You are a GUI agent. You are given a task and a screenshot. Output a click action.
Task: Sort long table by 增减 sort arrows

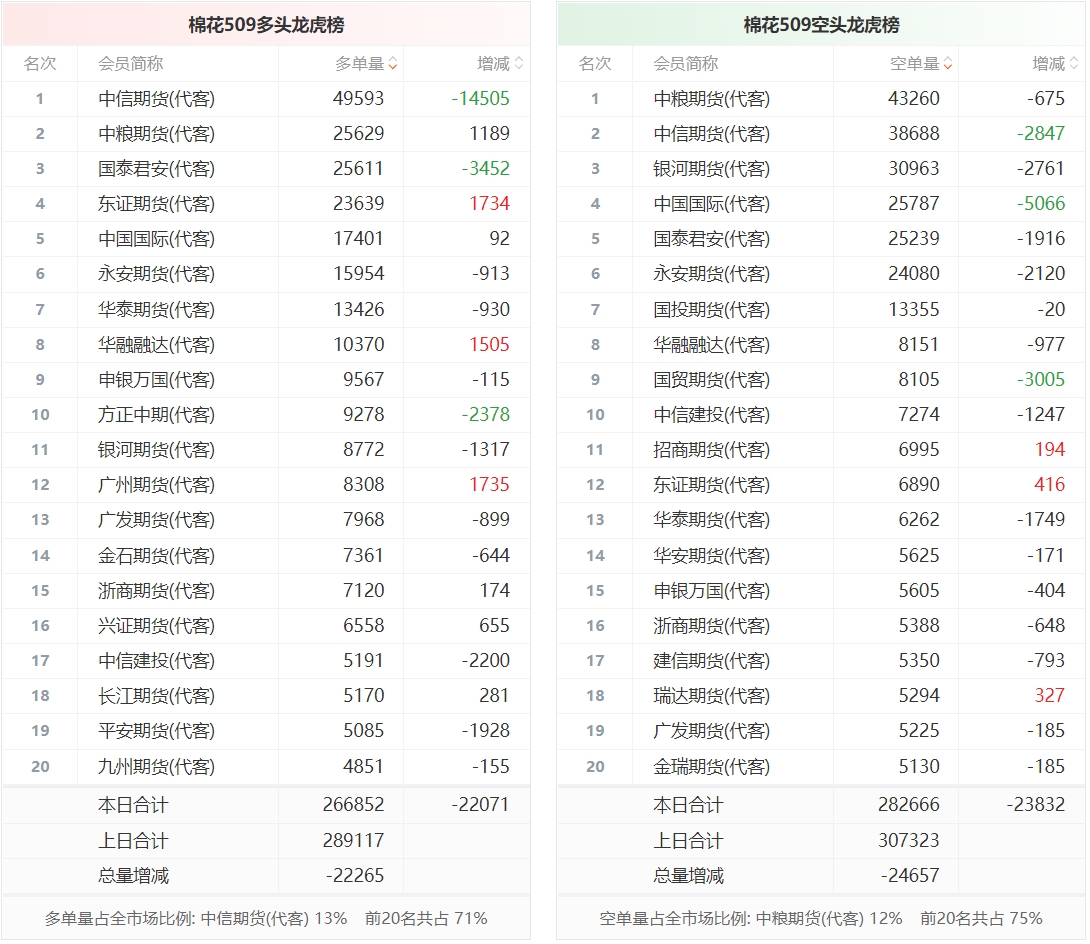(x=519, y=64)
